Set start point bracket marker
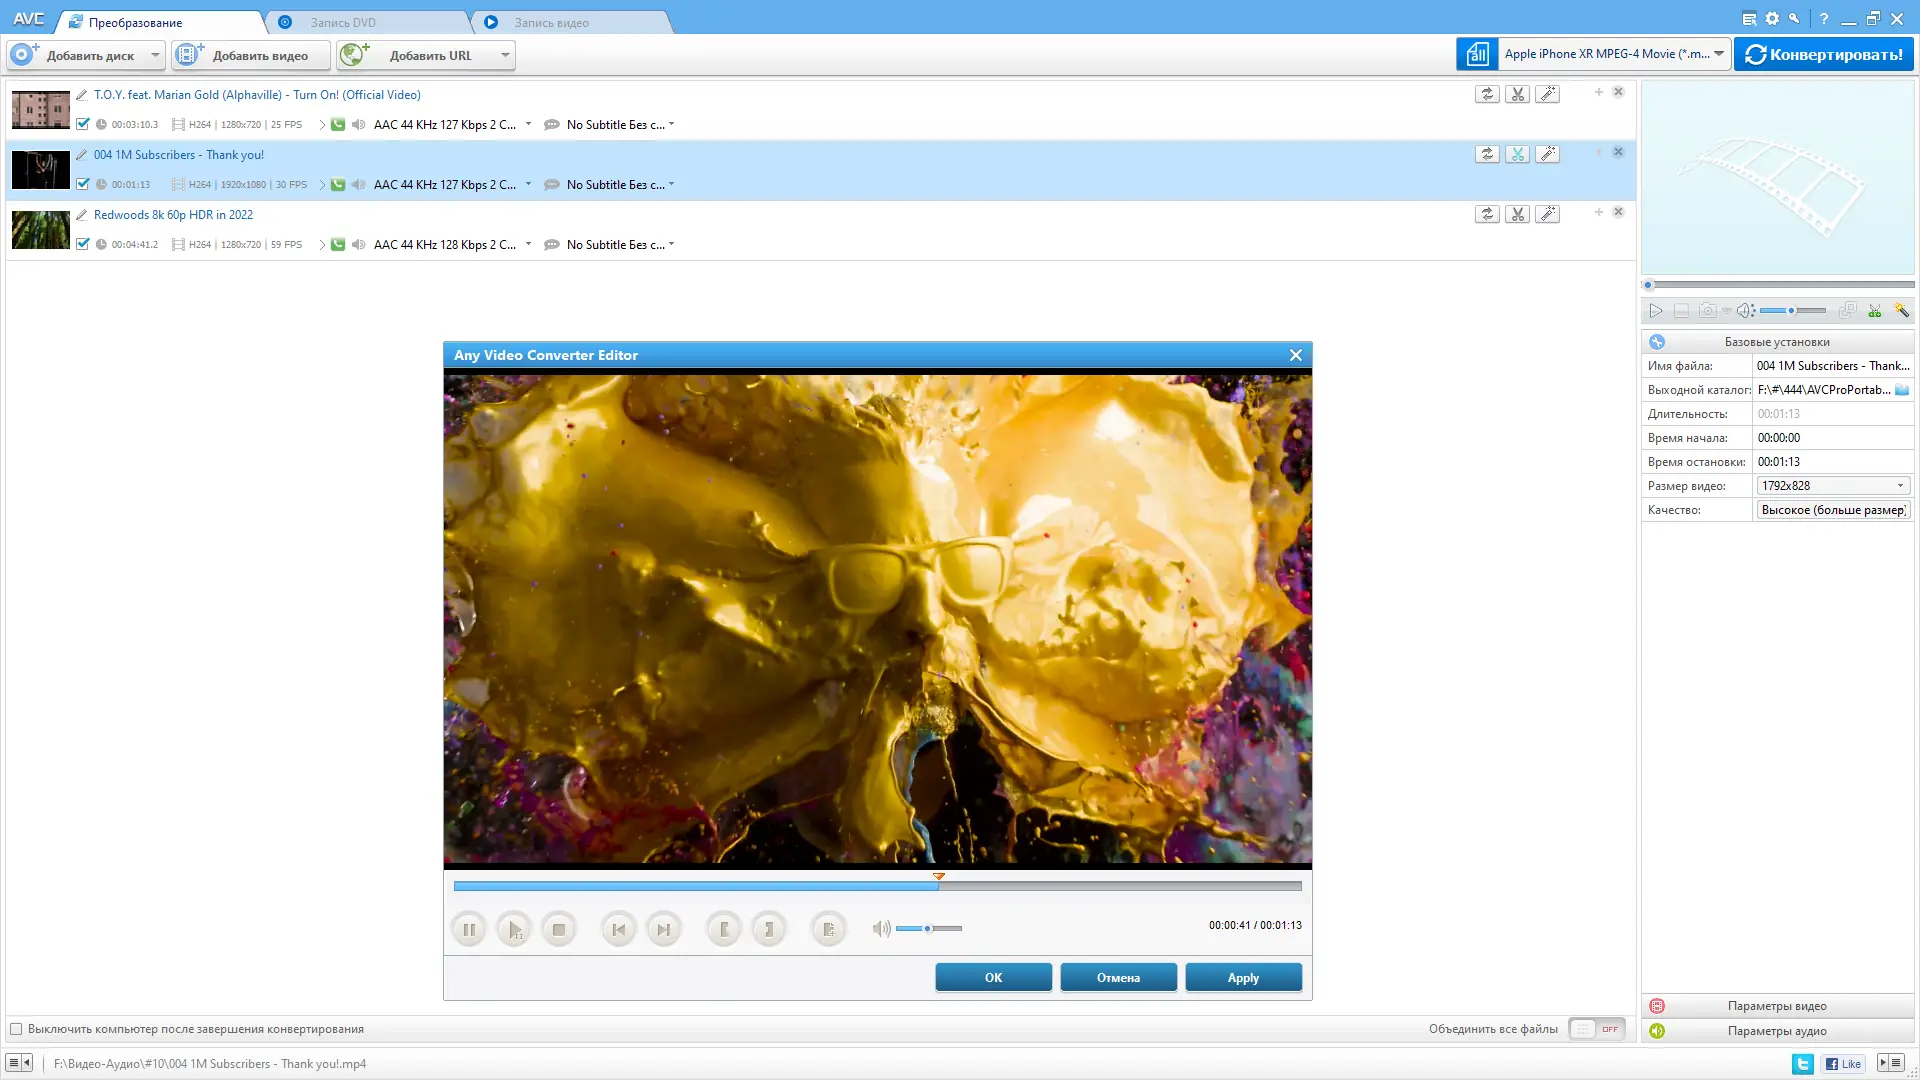 (723, 929)
